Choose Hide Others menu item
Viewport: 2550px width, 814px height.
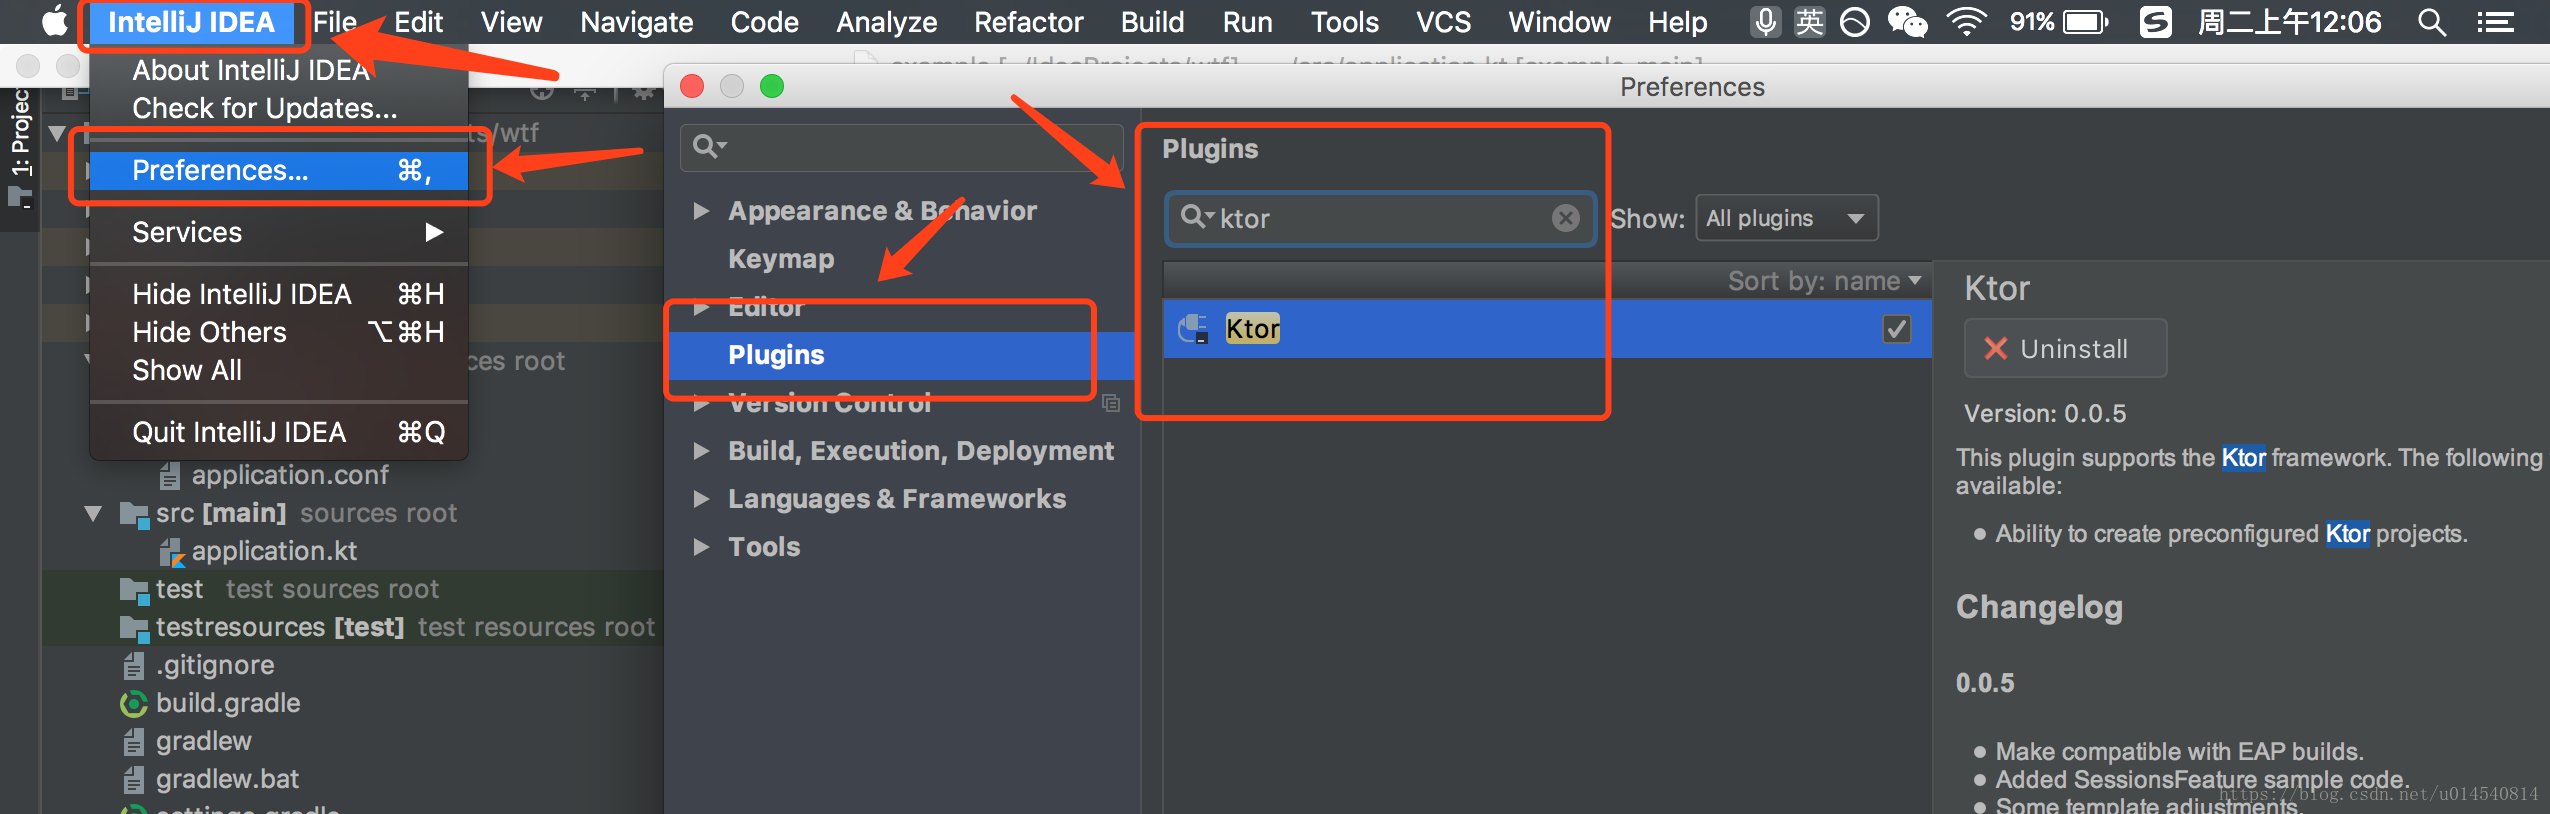(279, 332)
